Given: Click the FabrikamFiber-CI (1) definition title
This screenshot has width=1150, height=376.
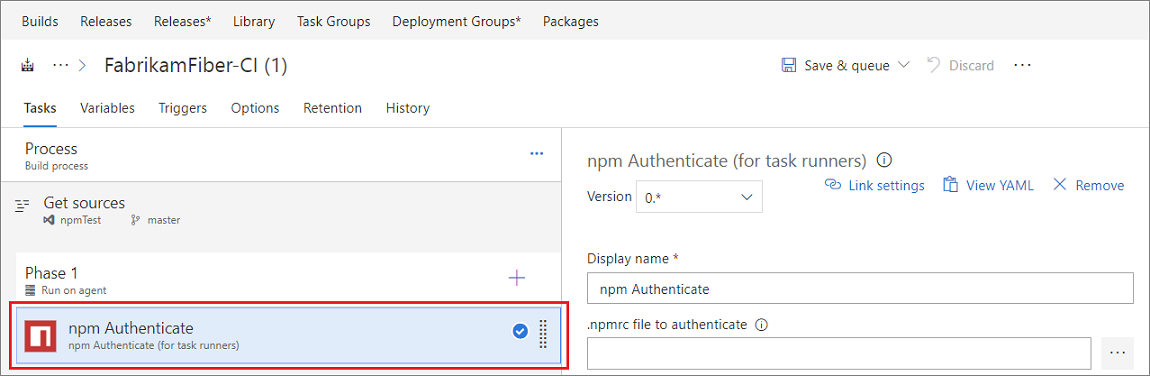Looking at the screenshot, I should coord(196,65).
